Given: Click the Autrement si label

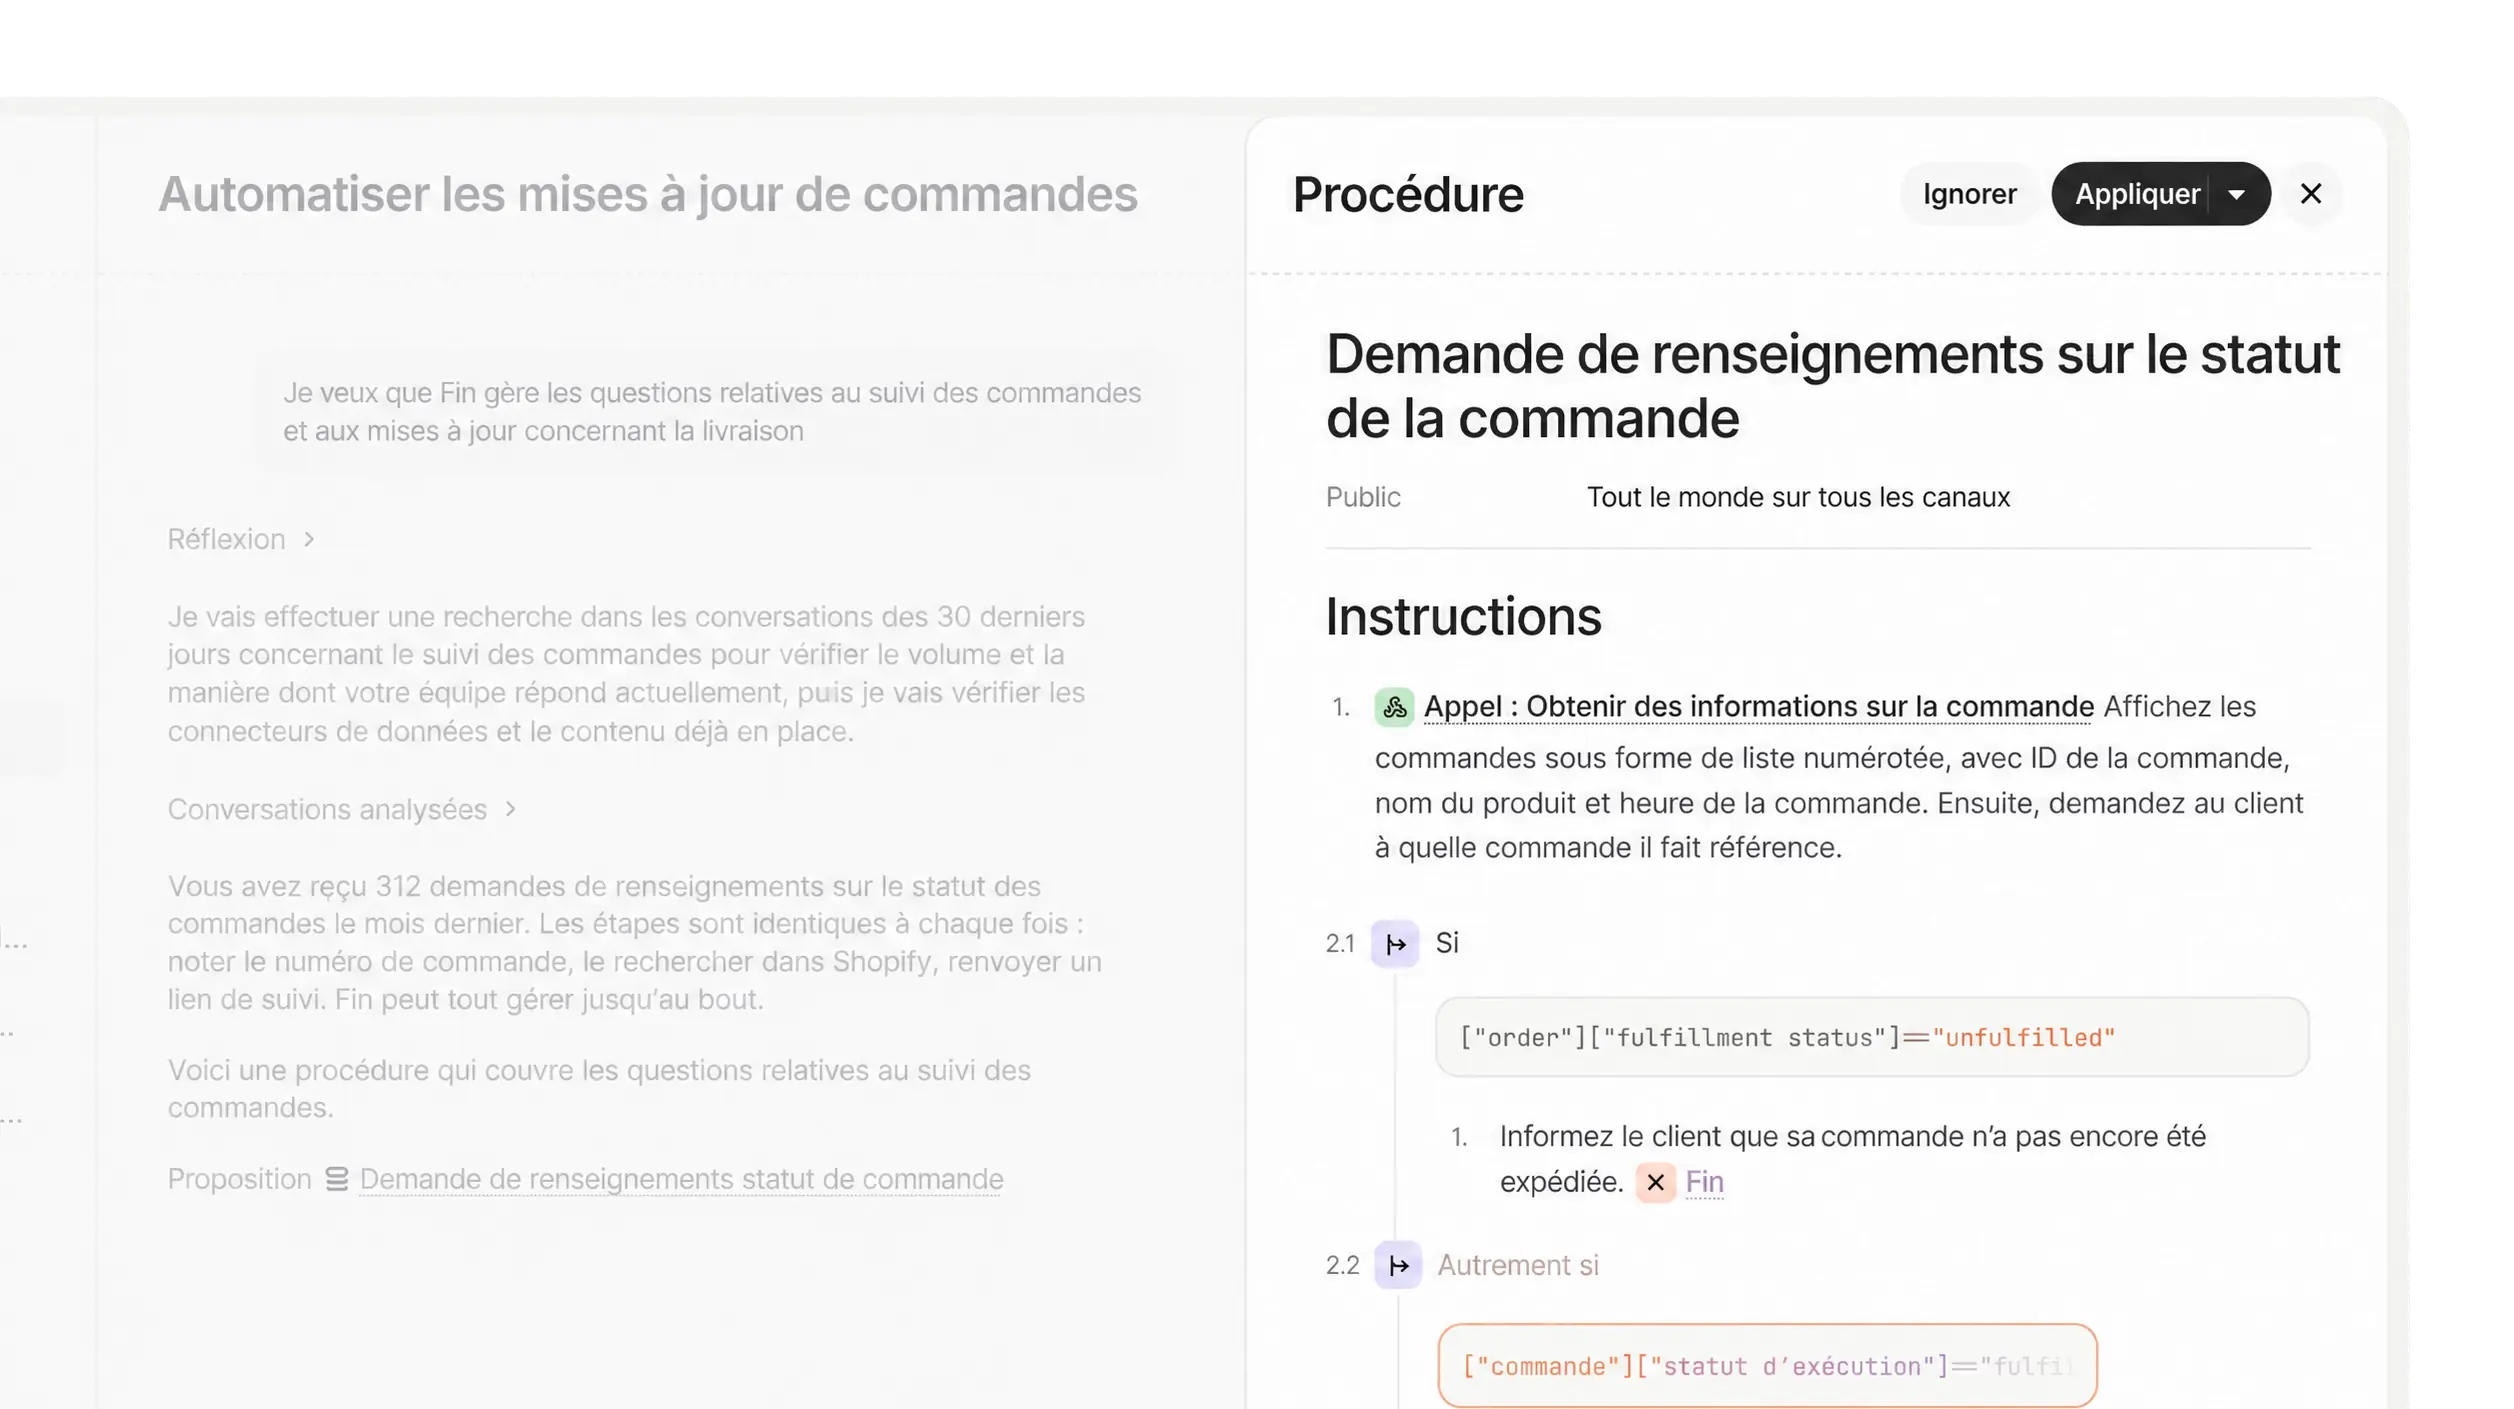Looking at the screenshot, I should click(x=1518, y=1266).
